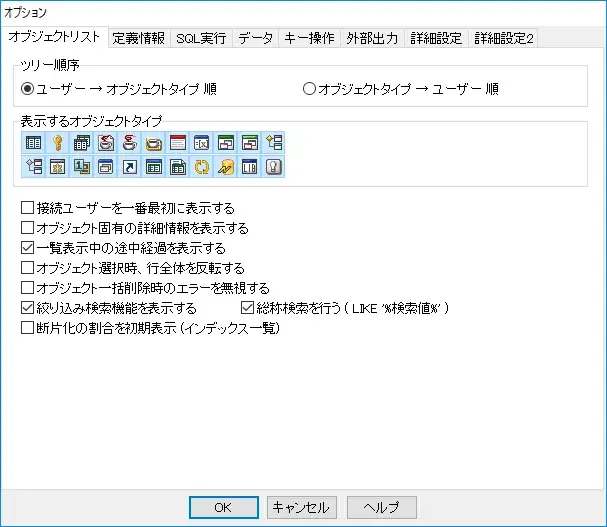Select オブジェクトタイプ → ユーザー 順 tree order

(x=309, y=89)
